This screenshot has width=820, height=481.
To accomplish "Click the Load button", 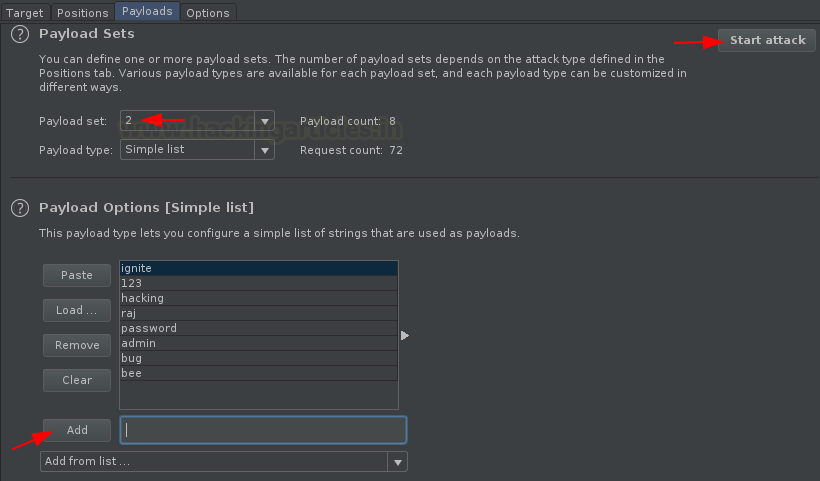I will (x=77, y=310).
